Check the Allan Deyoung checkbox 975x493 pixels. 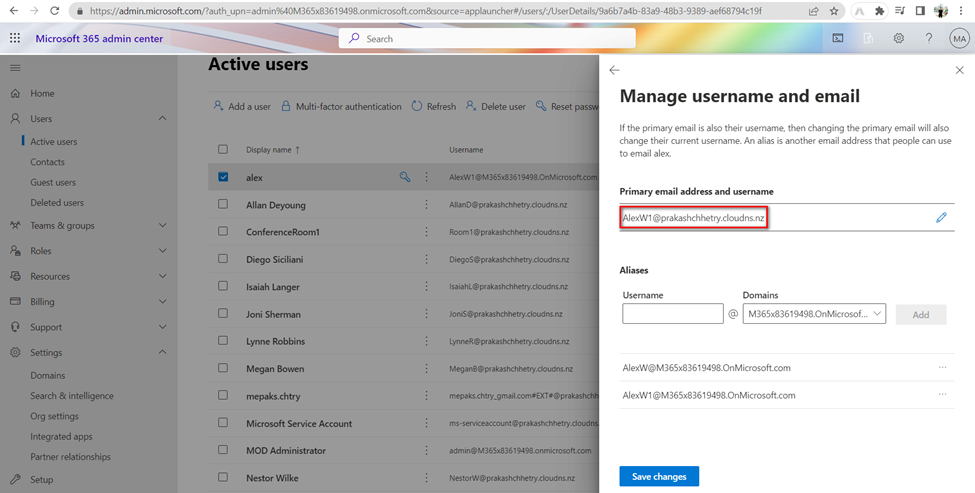[x=223, y=204]
